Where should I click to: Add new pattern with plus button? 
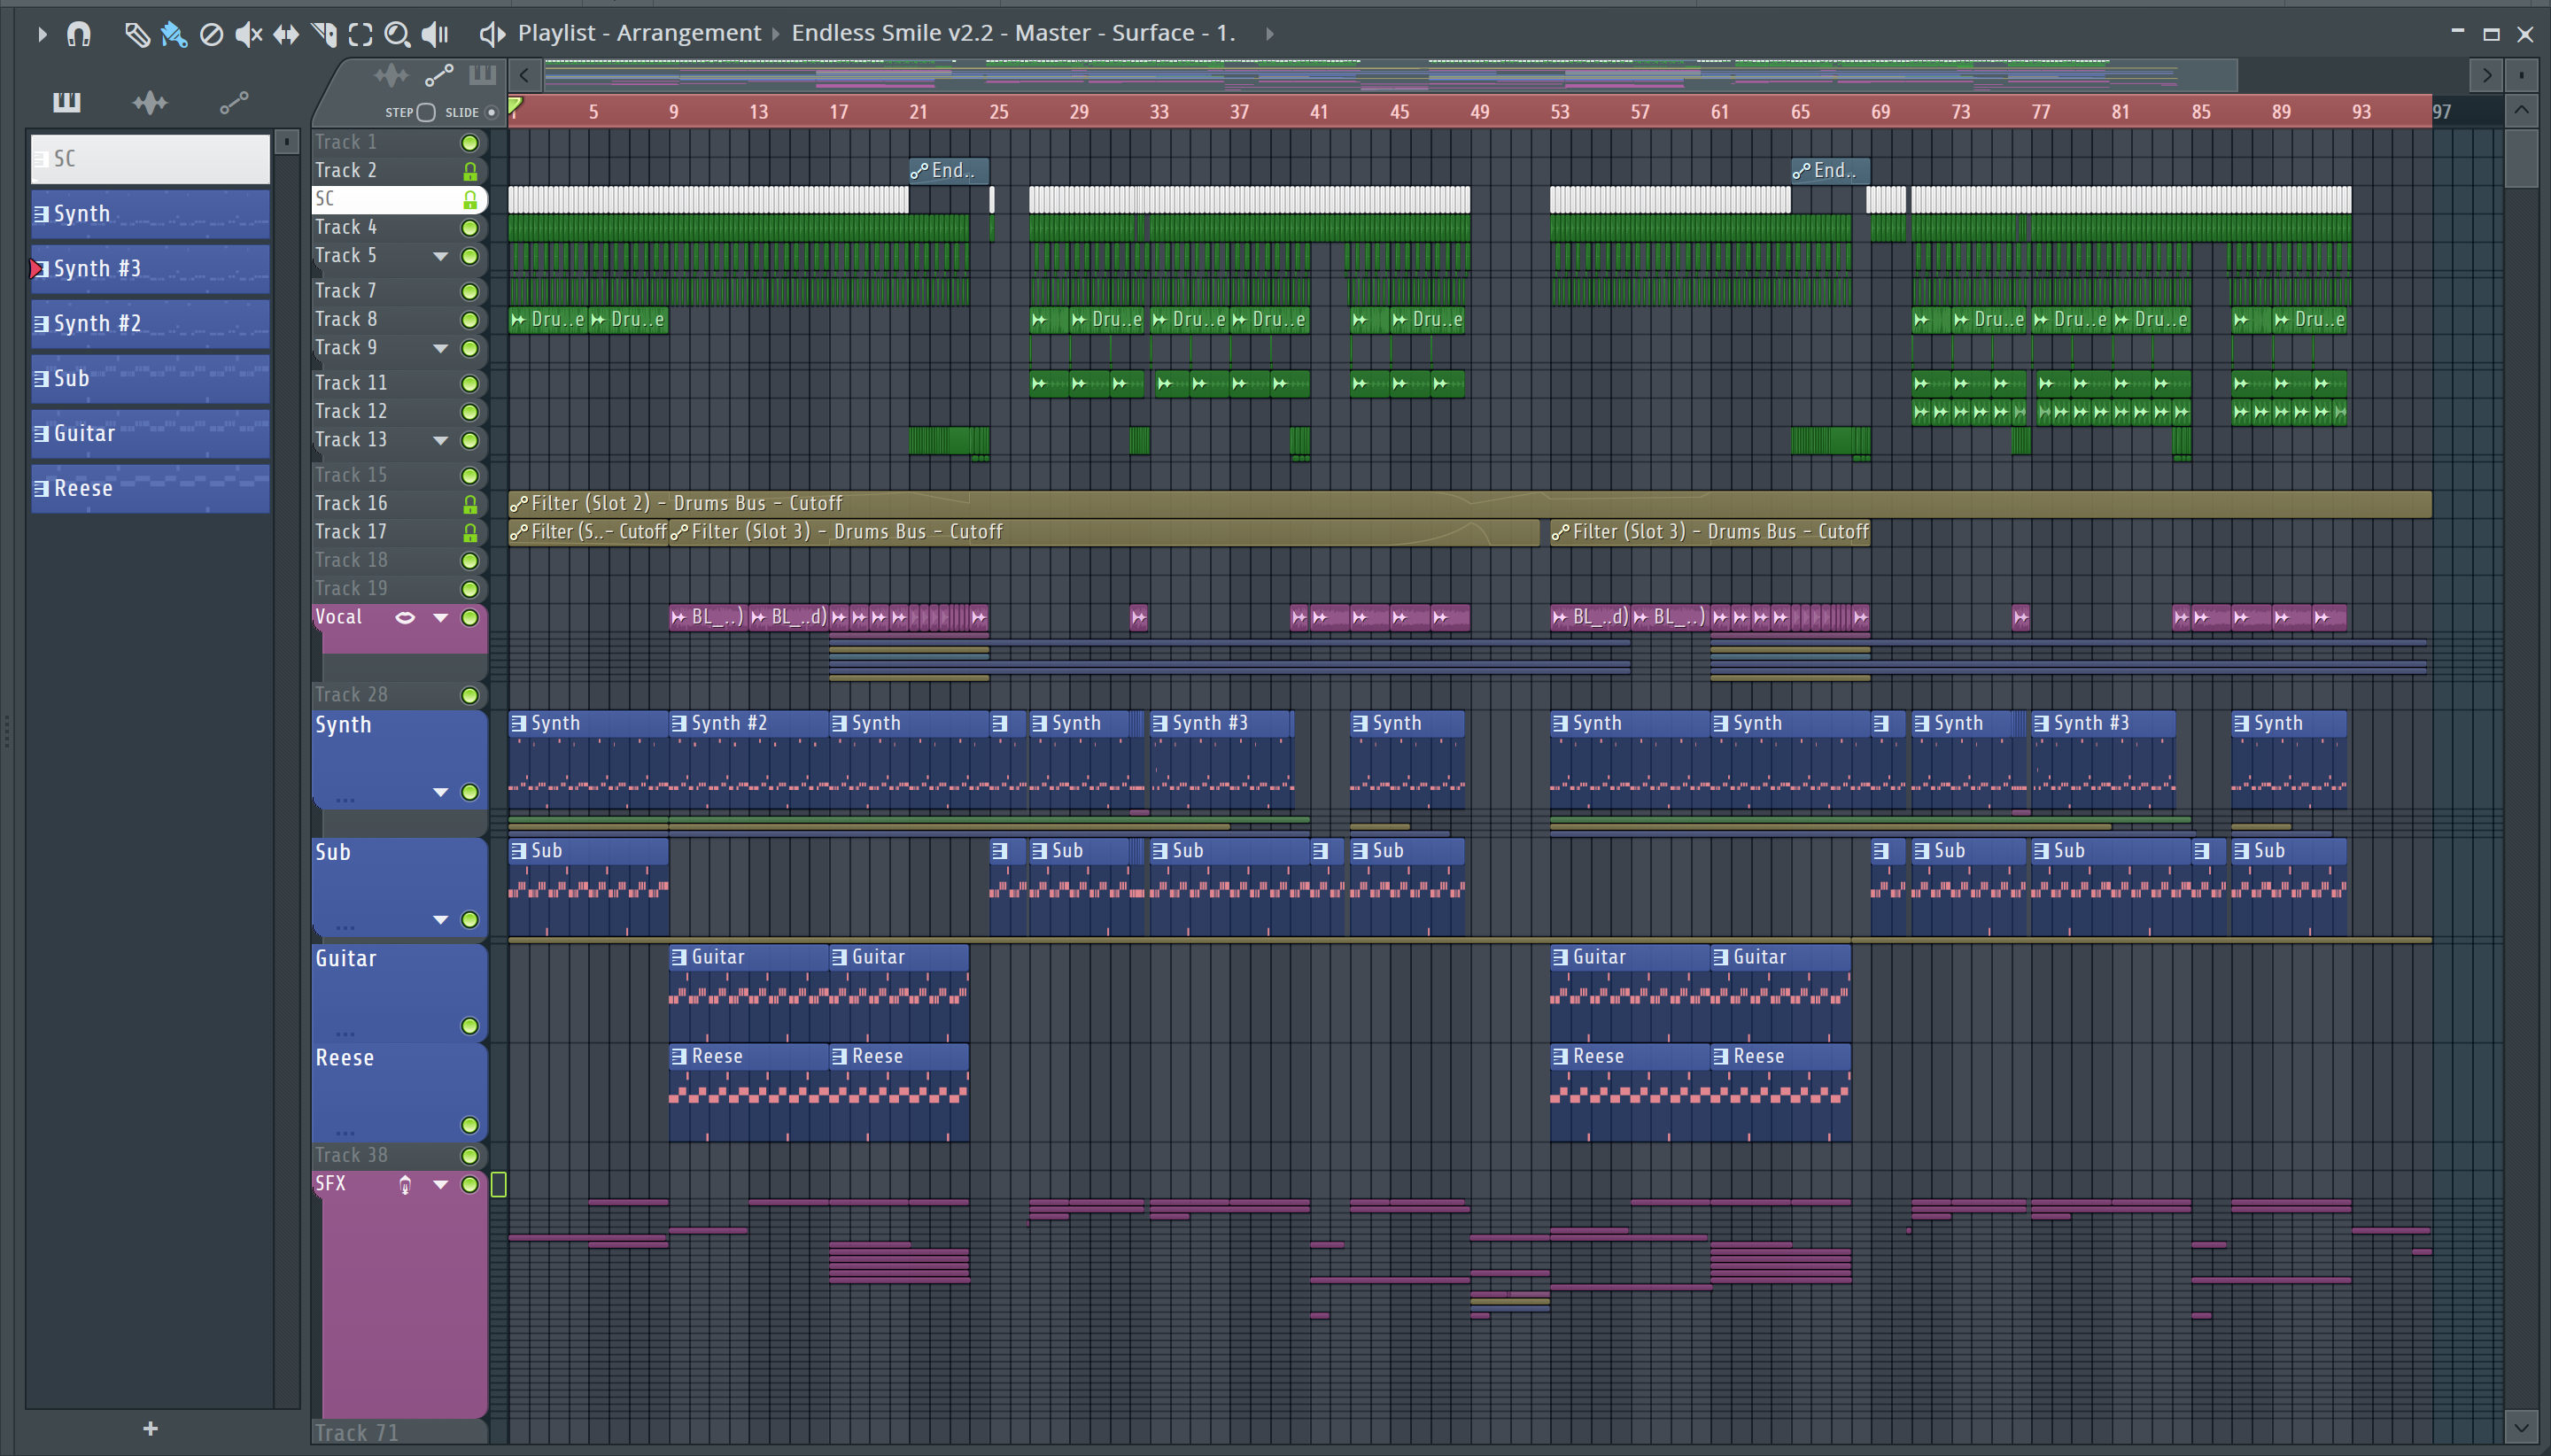[x=150, y=1428]
